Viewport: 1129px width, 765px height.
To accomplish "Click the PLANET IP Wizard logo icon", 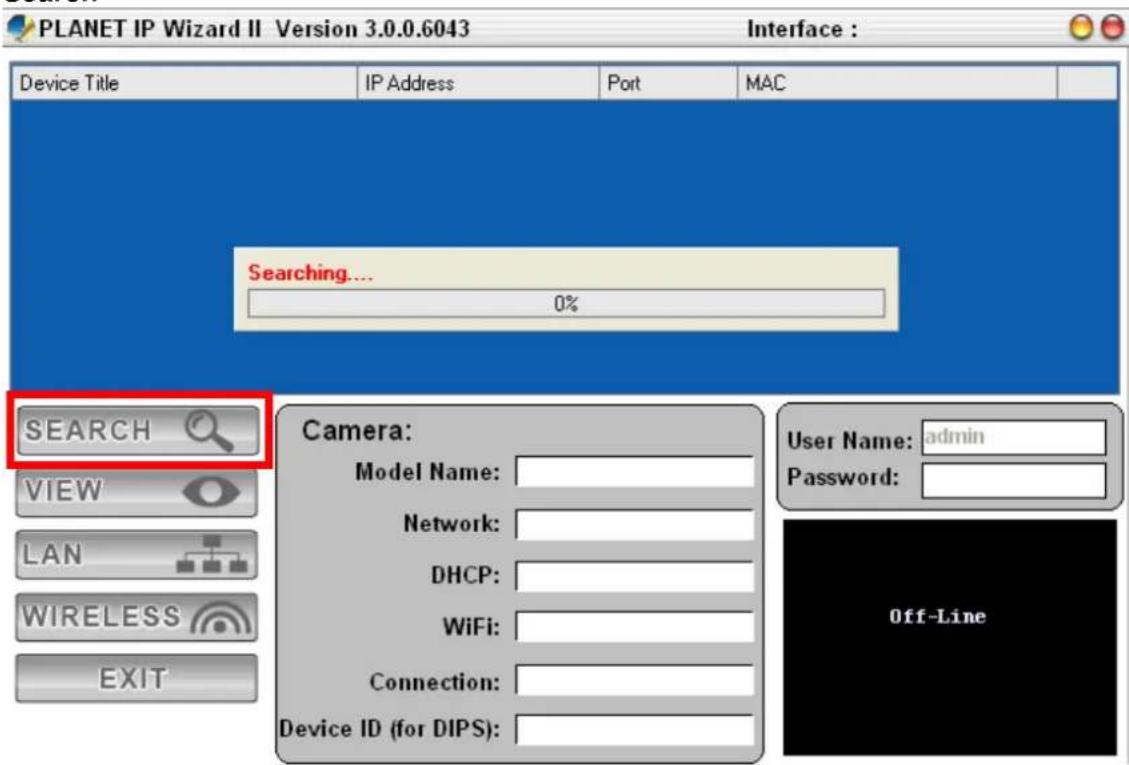I will point(20,29).
